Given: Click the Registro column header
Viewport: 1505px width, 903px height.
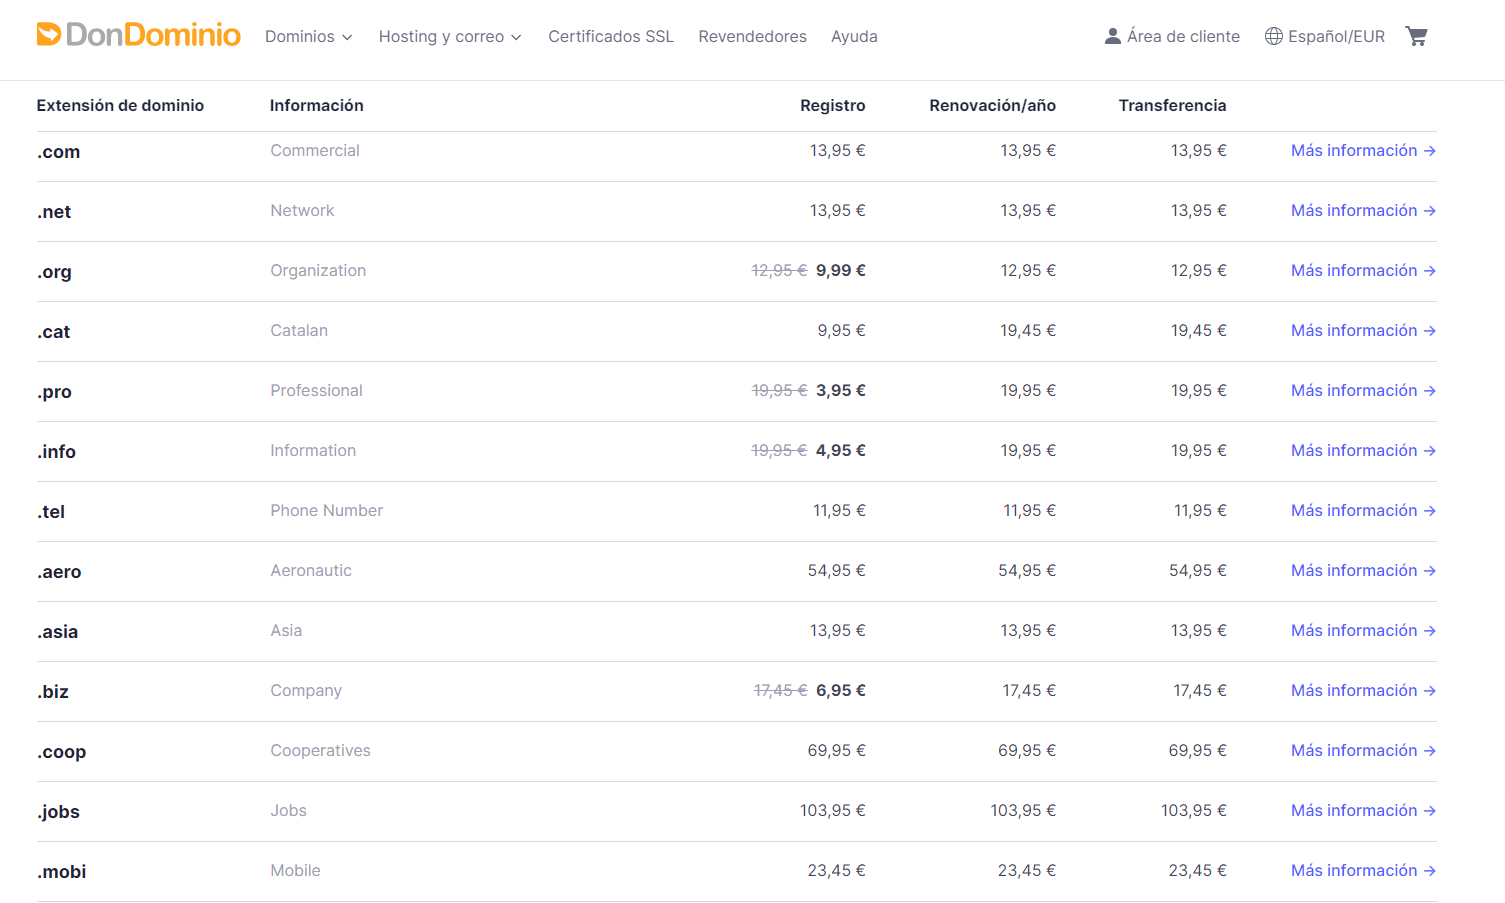Looking at the screenshot, I should [832, 105].
